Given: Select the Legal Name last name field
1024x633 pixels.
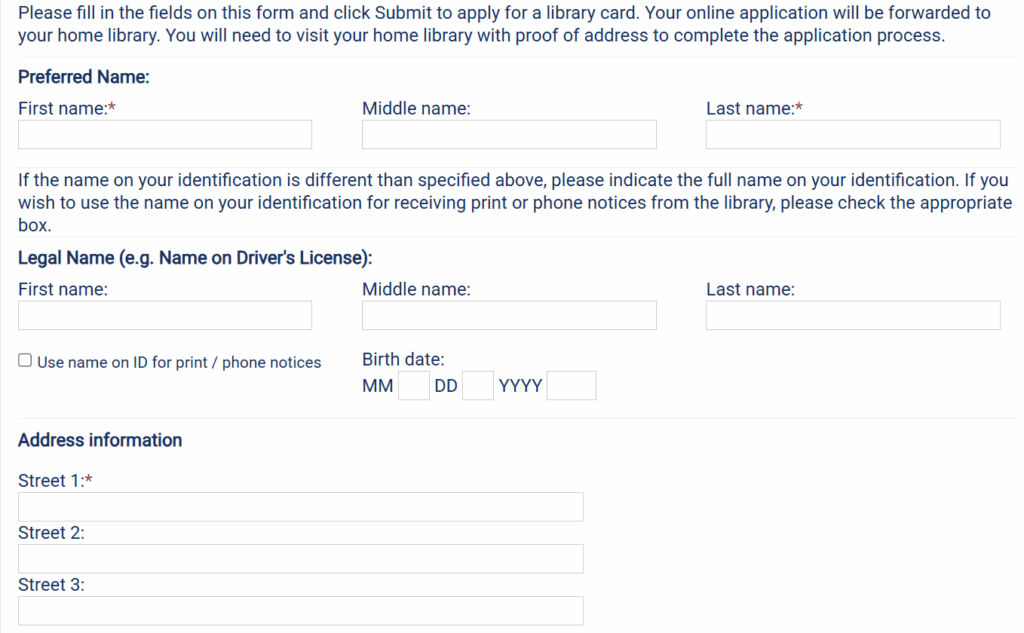Looking at the screenshot, I should (x=852, y=315).
